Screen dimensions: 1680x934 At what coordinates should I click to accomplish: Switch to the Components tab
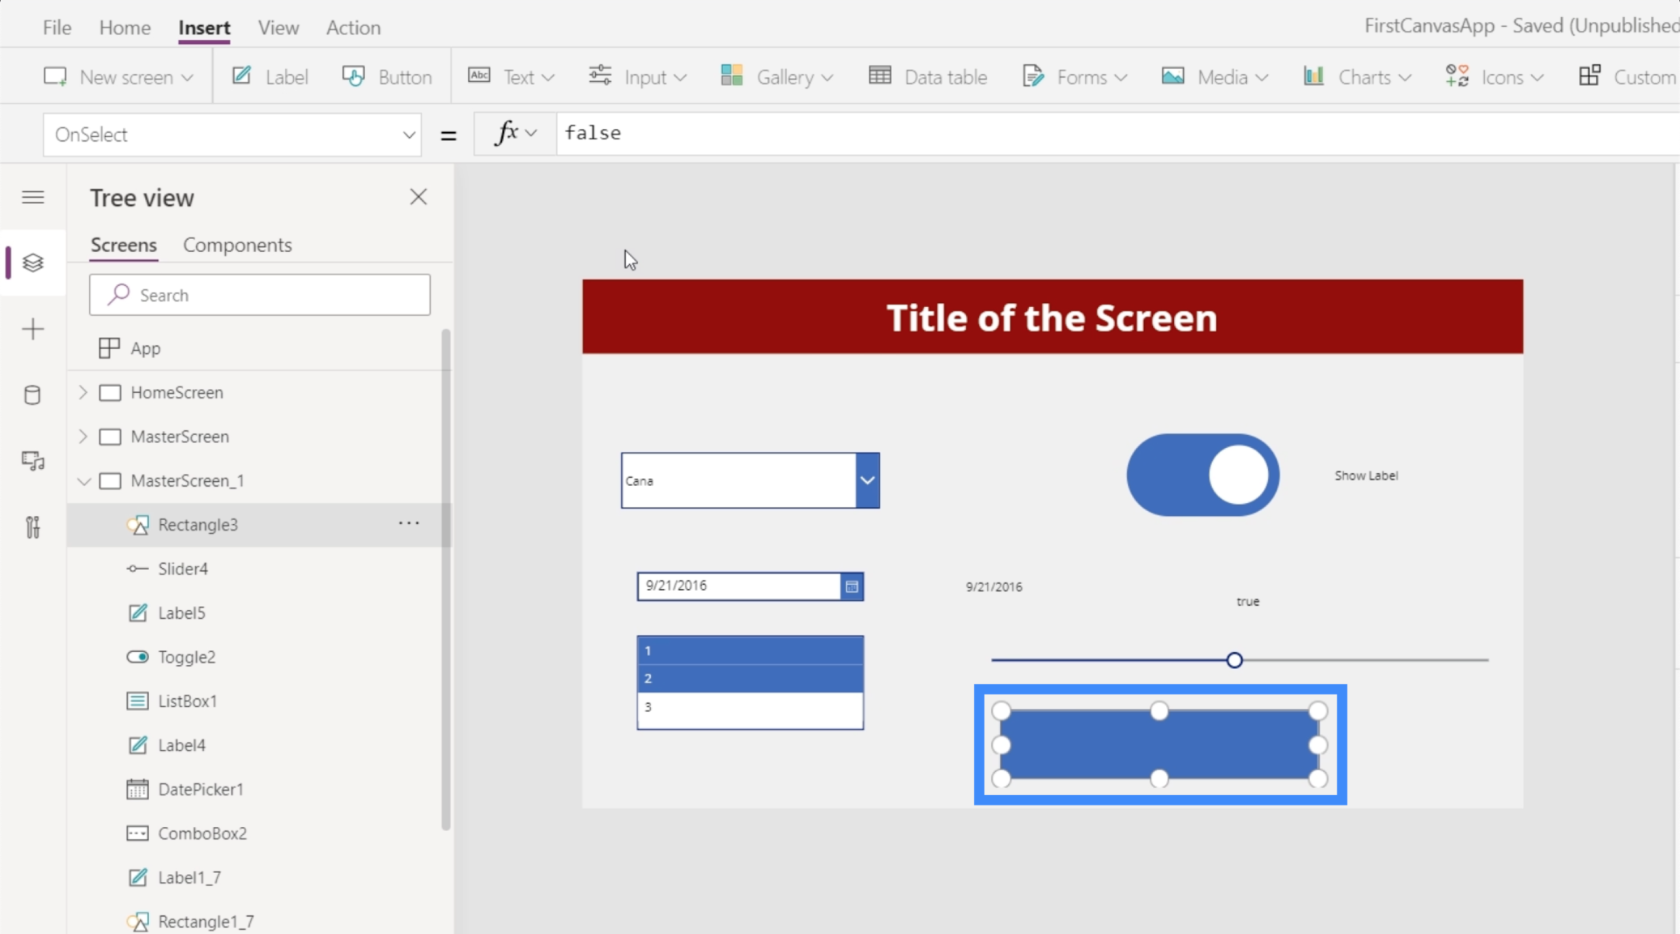point(237,245)
